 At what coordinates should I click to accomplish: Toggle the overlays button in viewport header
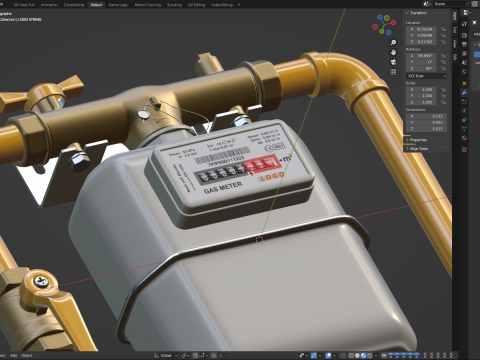(328, 356)
